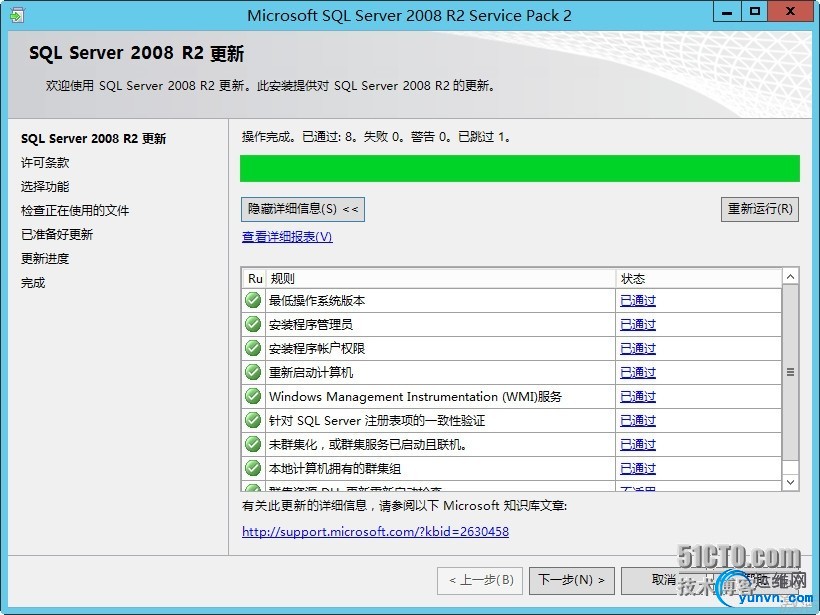Click the 未群集化，或群集服务已启动且联机 text
This screenshot has width=820, height=615.
coord(368,445)
